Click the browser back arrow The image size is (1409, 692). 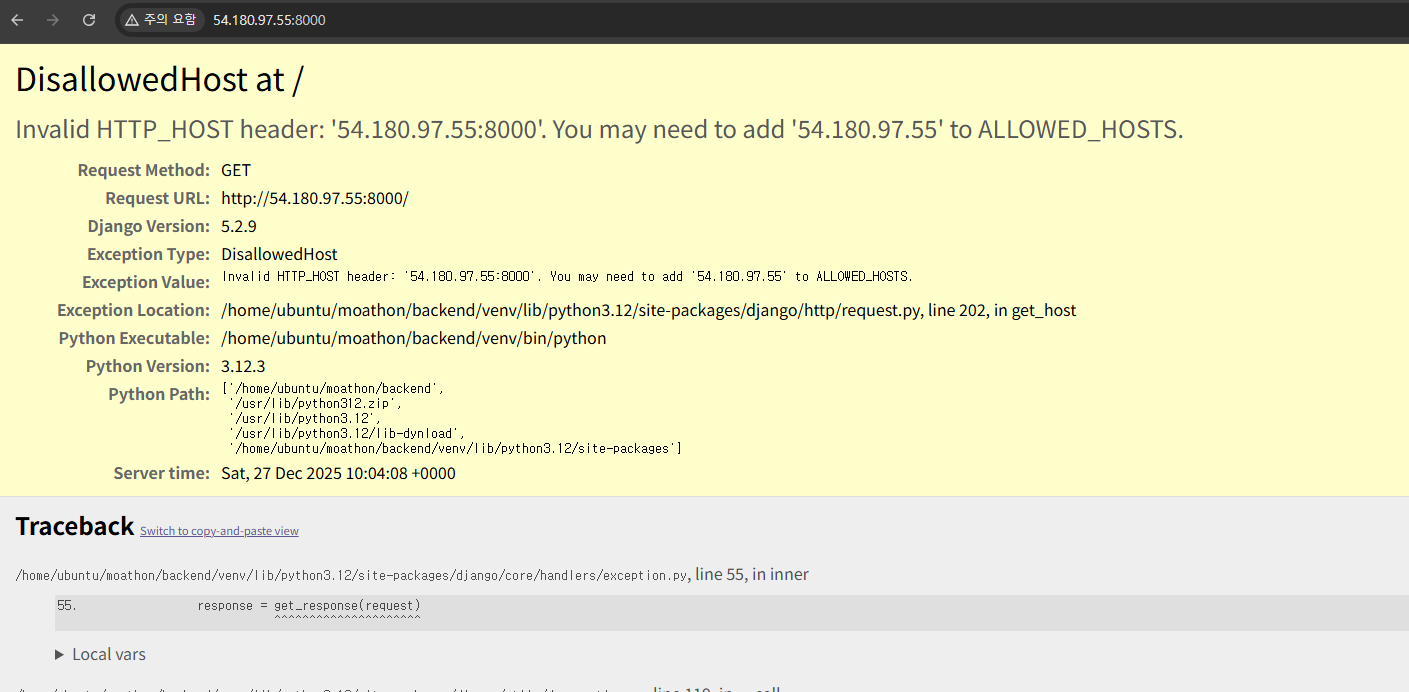click(x=17, y=20)
